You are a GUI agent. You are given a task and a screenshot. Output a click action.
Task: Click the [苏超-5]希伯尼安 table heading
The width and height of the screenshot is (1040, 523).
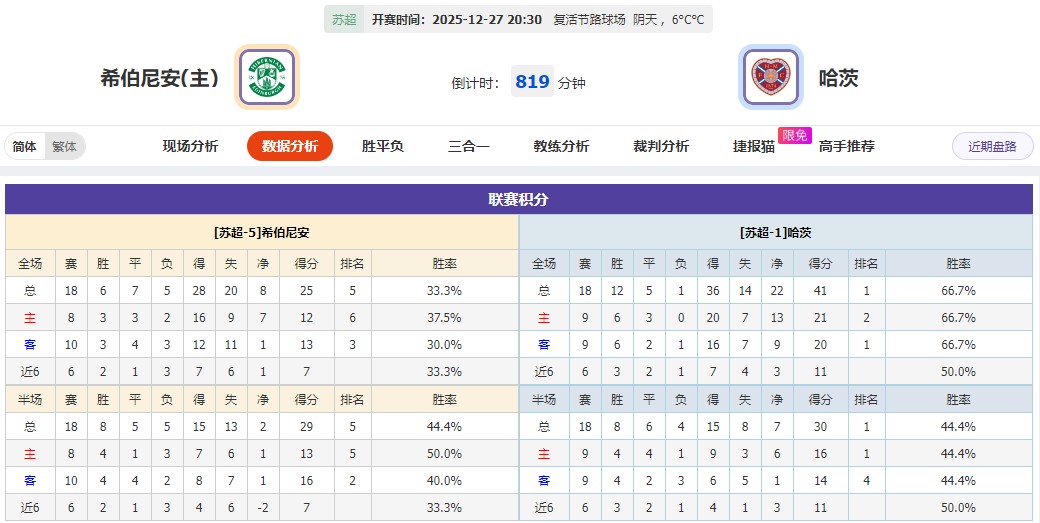(262, 232)
